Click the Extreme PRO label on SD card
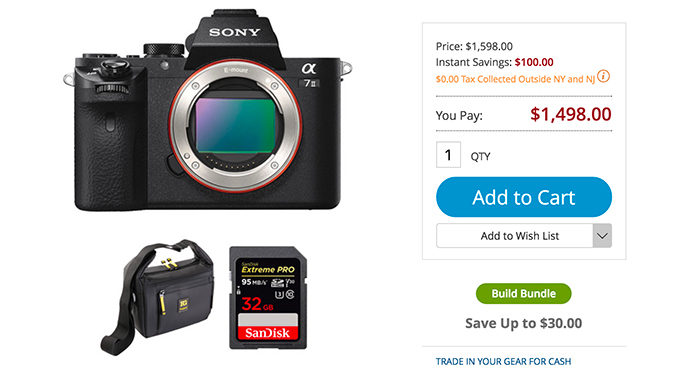The width and height of the screenshot is (700, 370). (x=268, y=269)
